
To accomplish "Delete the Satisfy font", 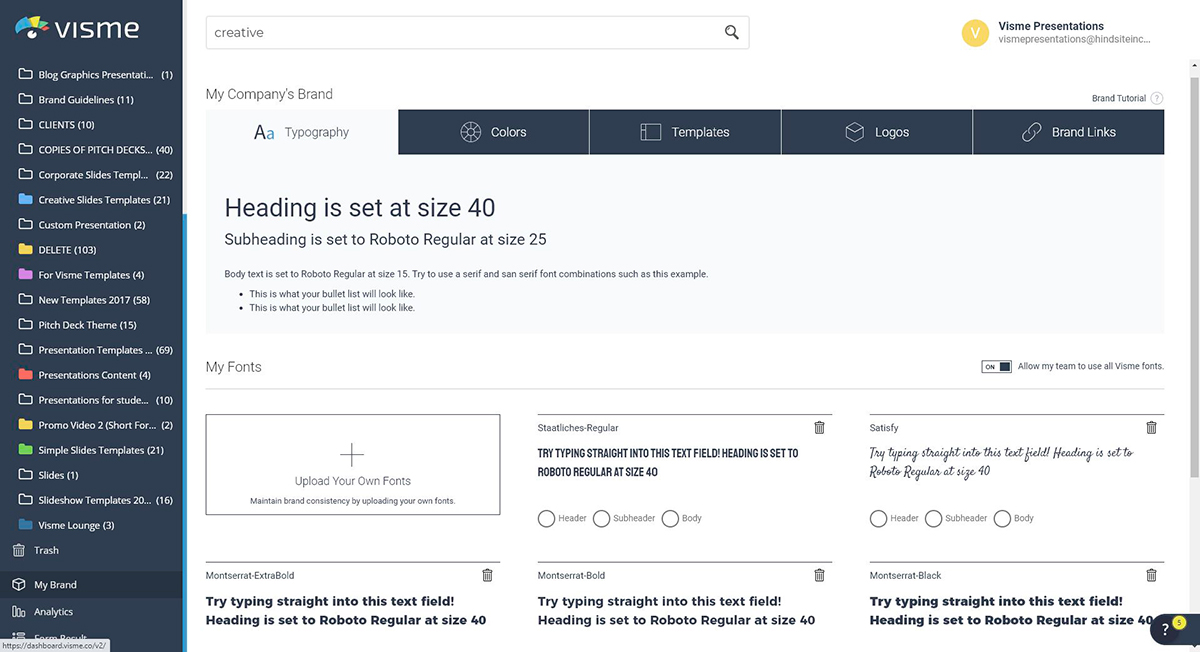I will pos(1151,427).
